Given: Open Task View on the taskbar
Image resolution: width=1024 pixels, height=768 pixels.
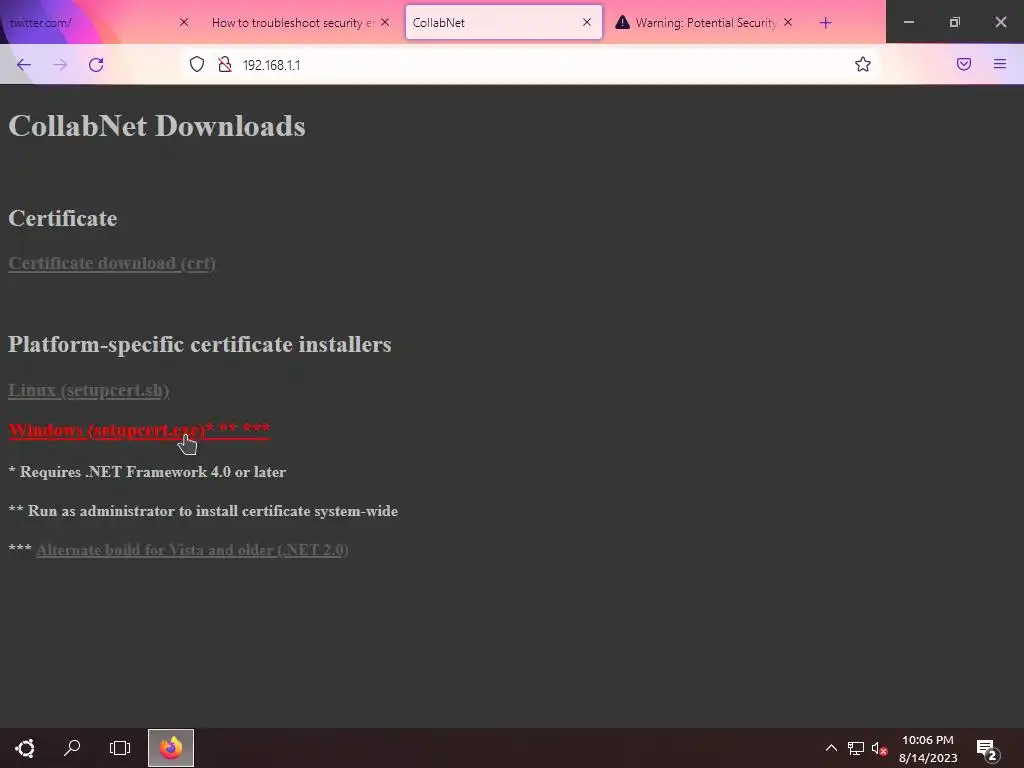Looking at the screenshot, I should click(x=120, y=748).
